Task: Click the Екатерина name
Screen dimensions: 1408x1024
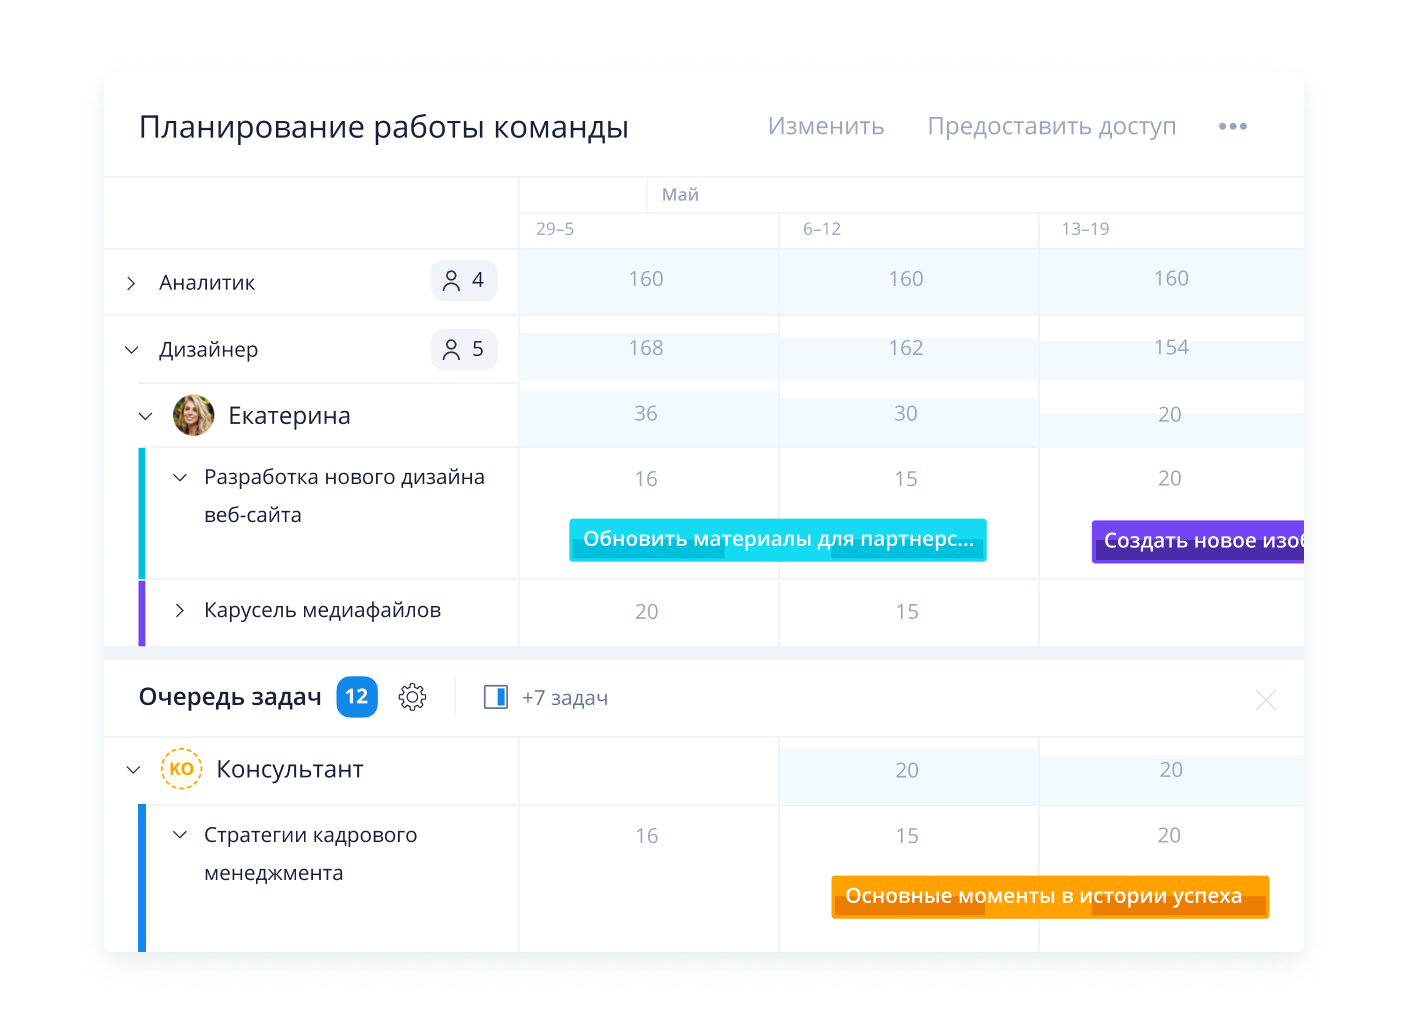Action: tap(289, 416)
